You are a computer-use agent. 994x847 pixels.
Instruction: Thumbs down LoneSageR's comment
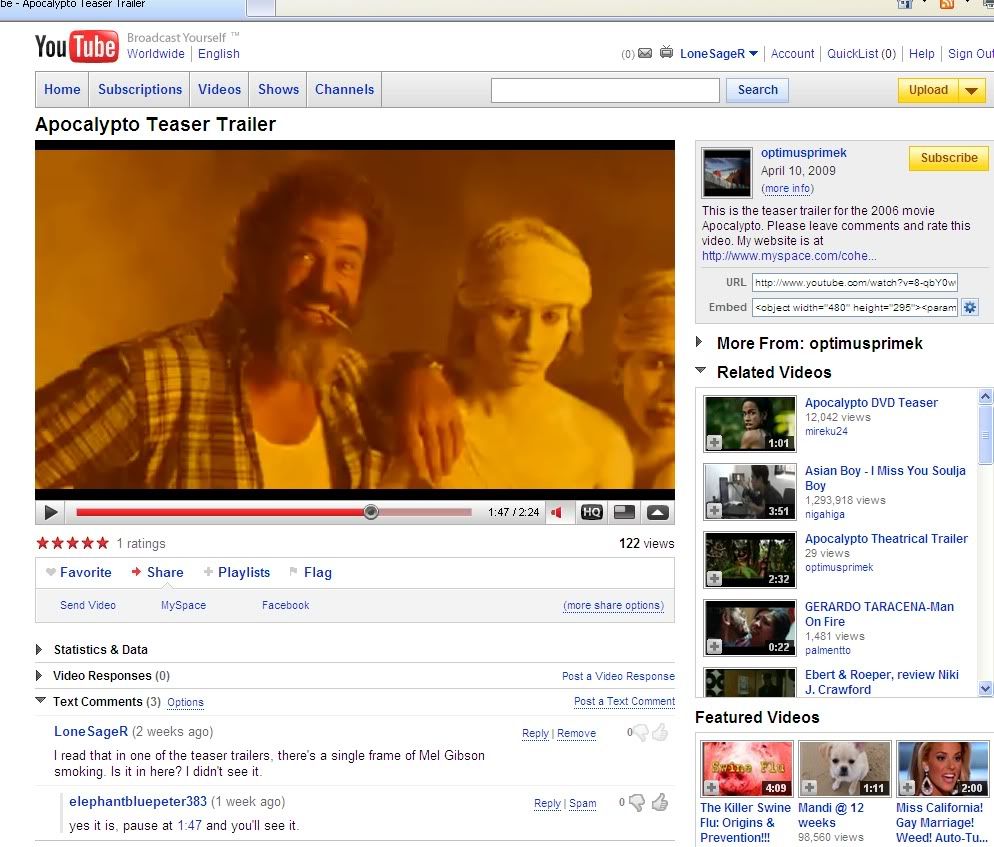pos(638,733)
